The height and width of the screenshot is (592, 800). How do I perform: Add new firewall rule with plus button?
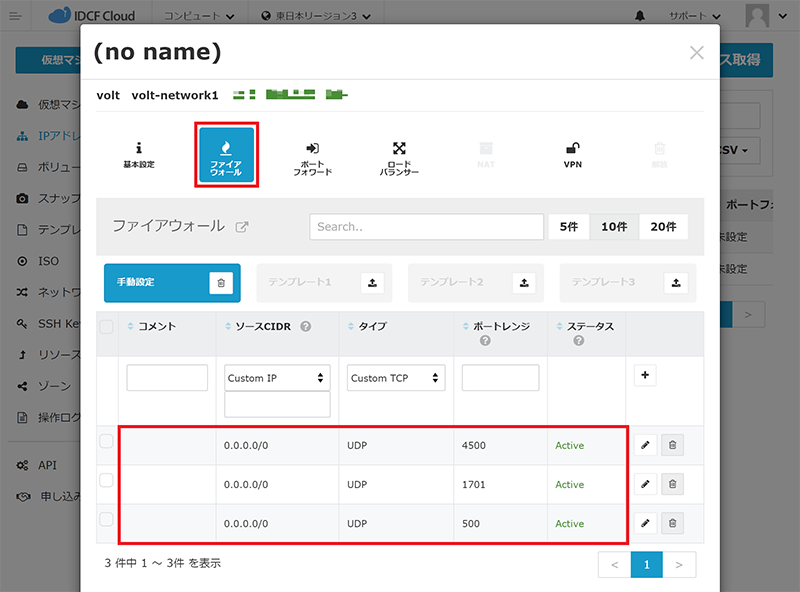[x=645, y=376]
